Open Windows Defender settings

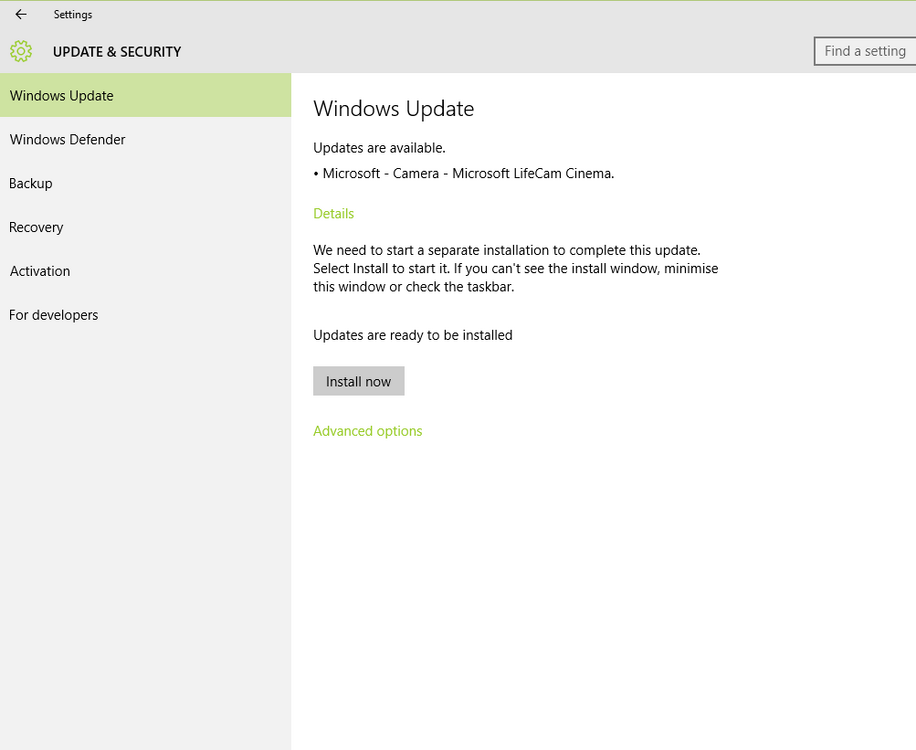pyautogui.click(x=145, y=139)
